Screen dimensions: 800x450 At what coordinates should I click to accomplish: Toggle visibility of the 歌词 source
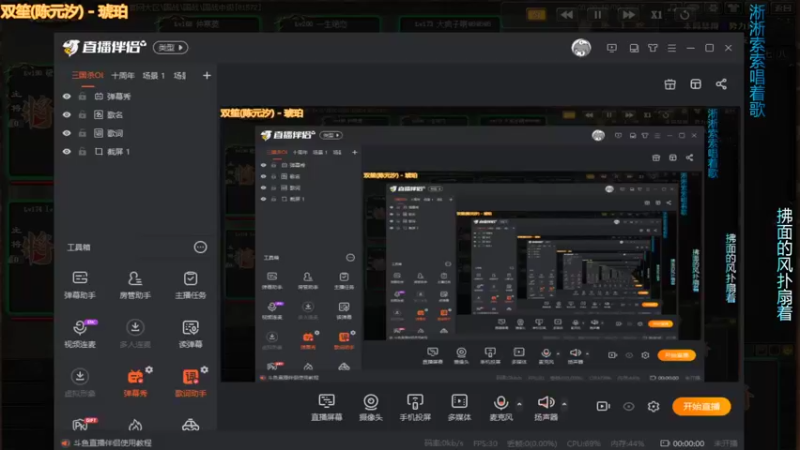click(x=67, y=133)
